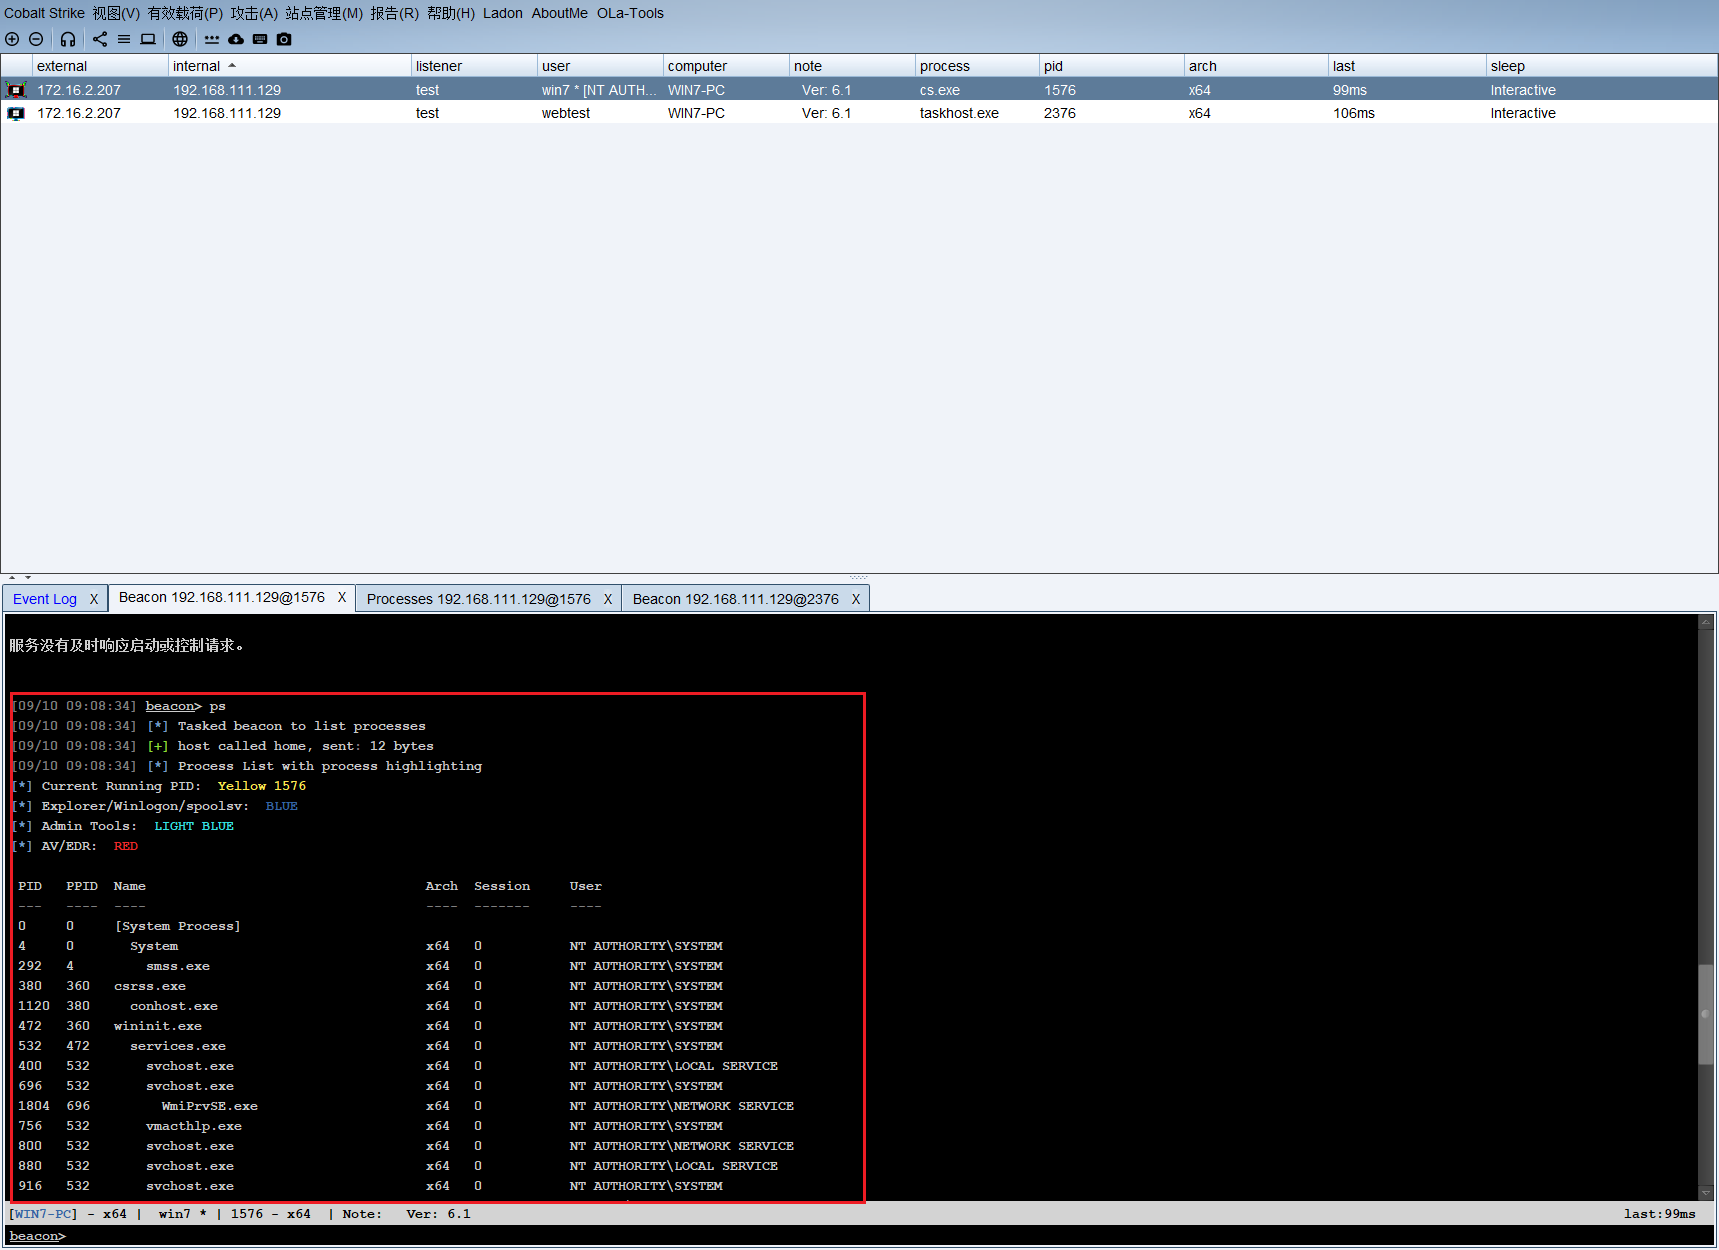Click the connect to team server plus icon
Viewport: 1719px width, 1250px height.
[x=12, y=39]
